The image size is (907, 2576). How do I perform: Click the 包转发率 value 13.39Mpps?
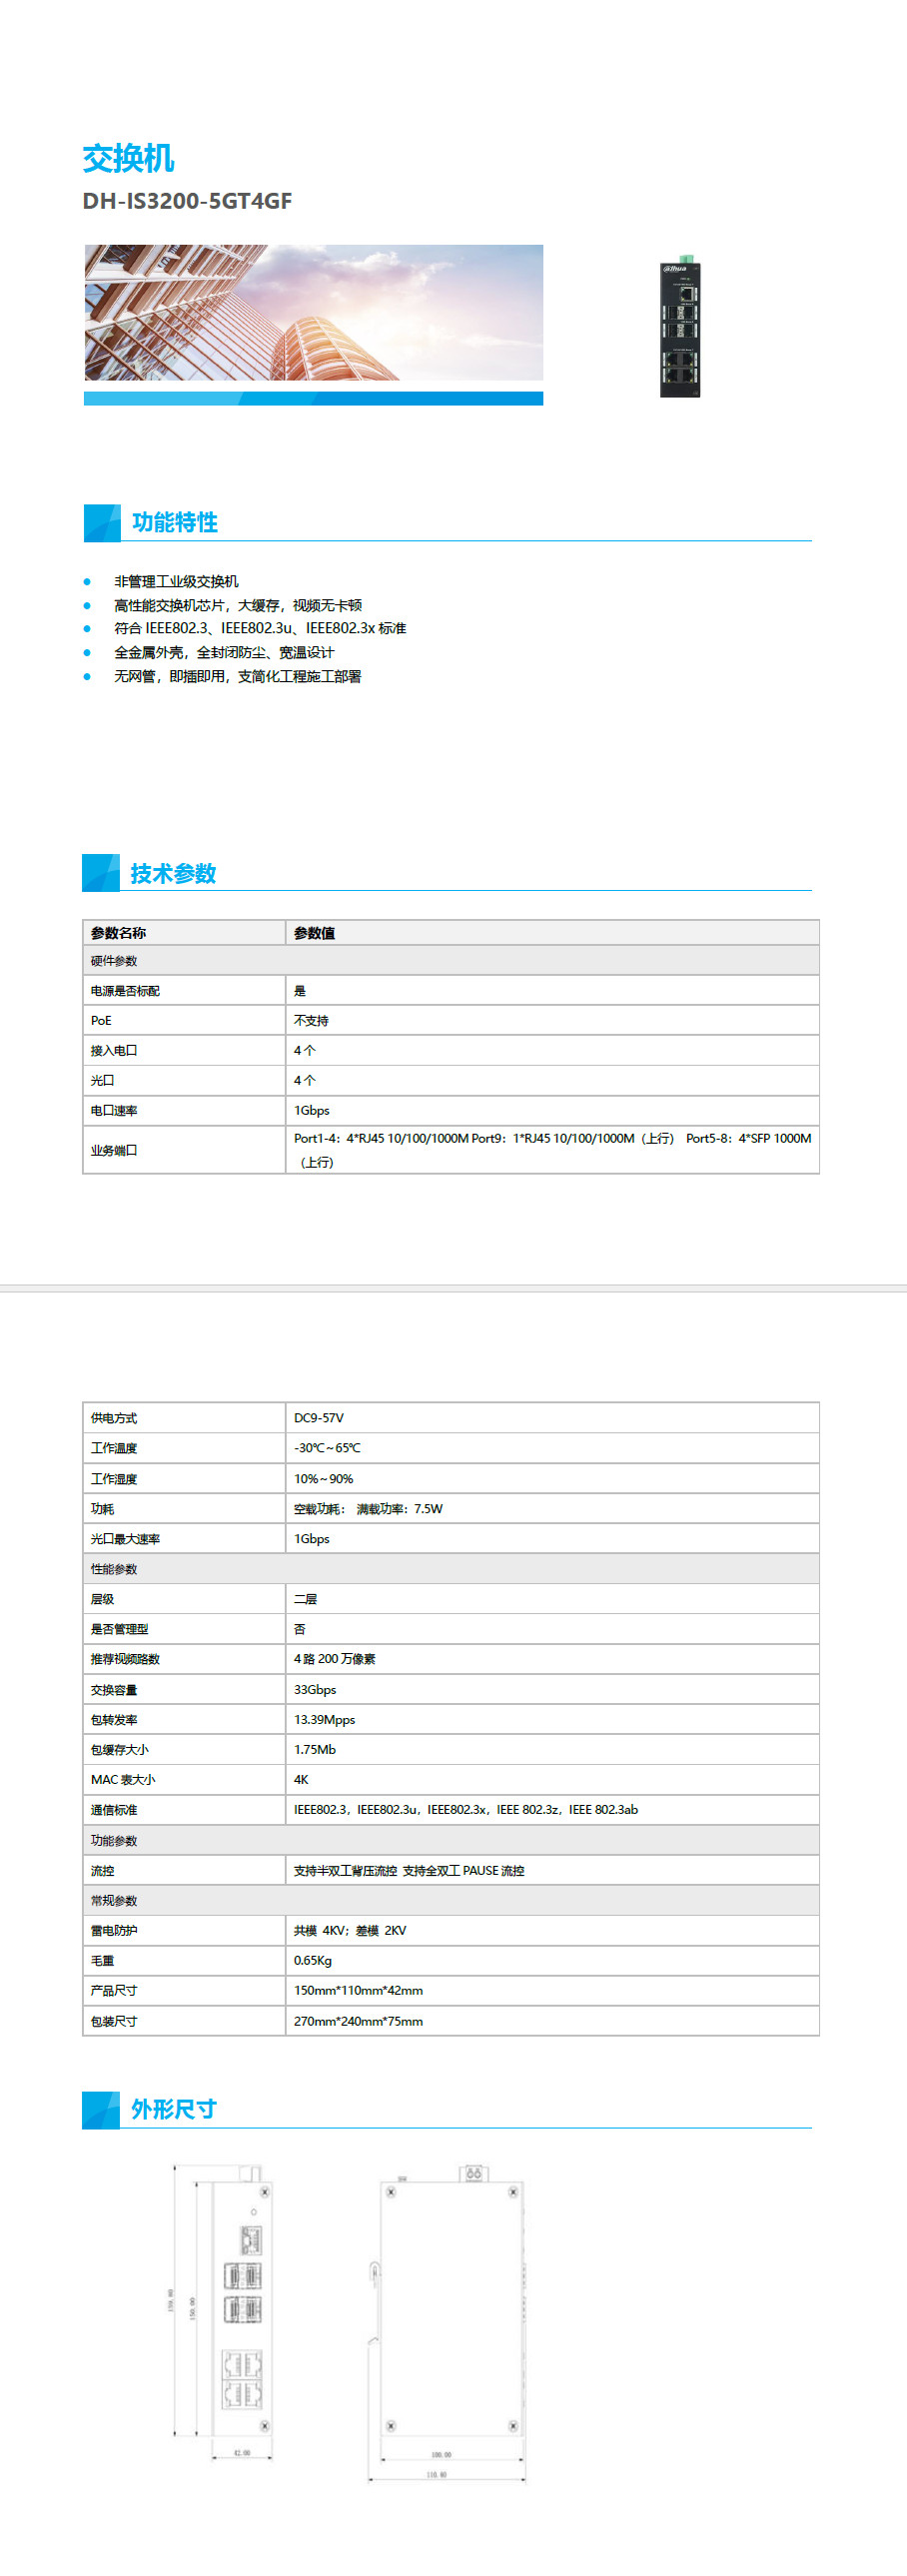324,1720
